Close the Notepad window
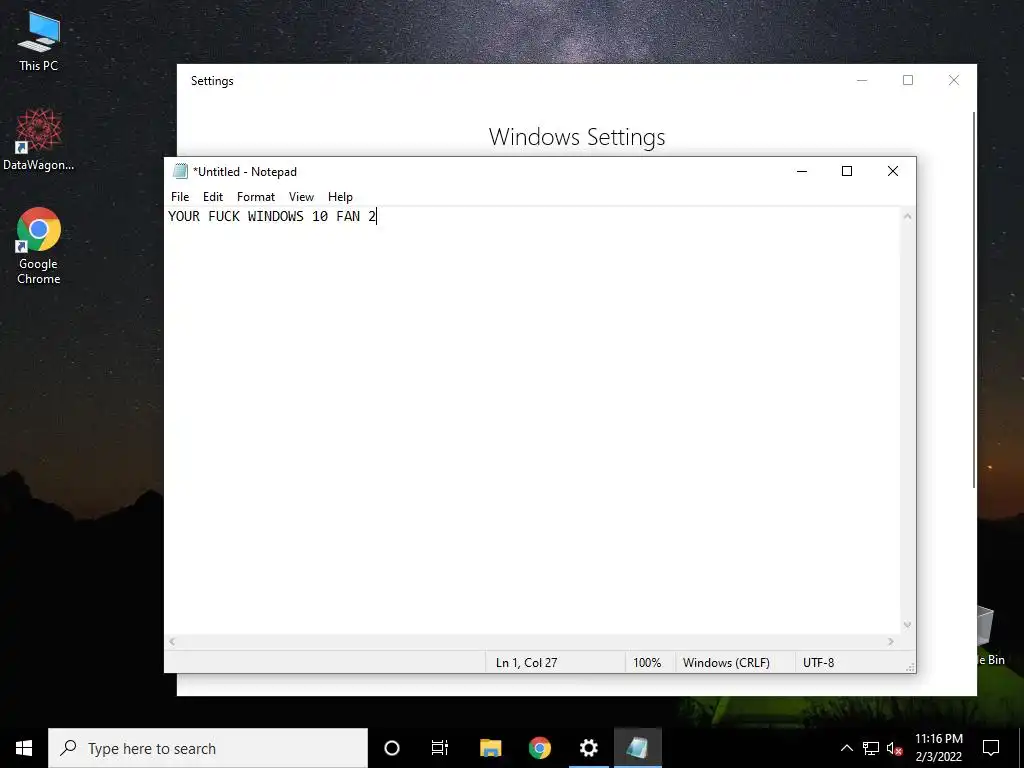Screen dimensions: 1024x768 [x=893, y=171]
